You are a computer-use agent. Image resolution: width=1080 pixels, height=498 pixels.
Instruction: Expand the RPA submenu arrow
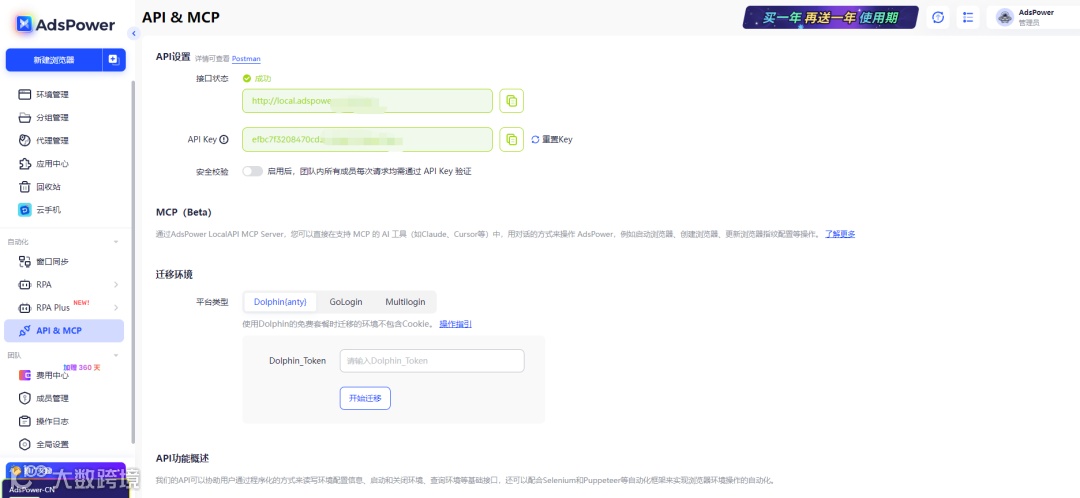[116, 284]
